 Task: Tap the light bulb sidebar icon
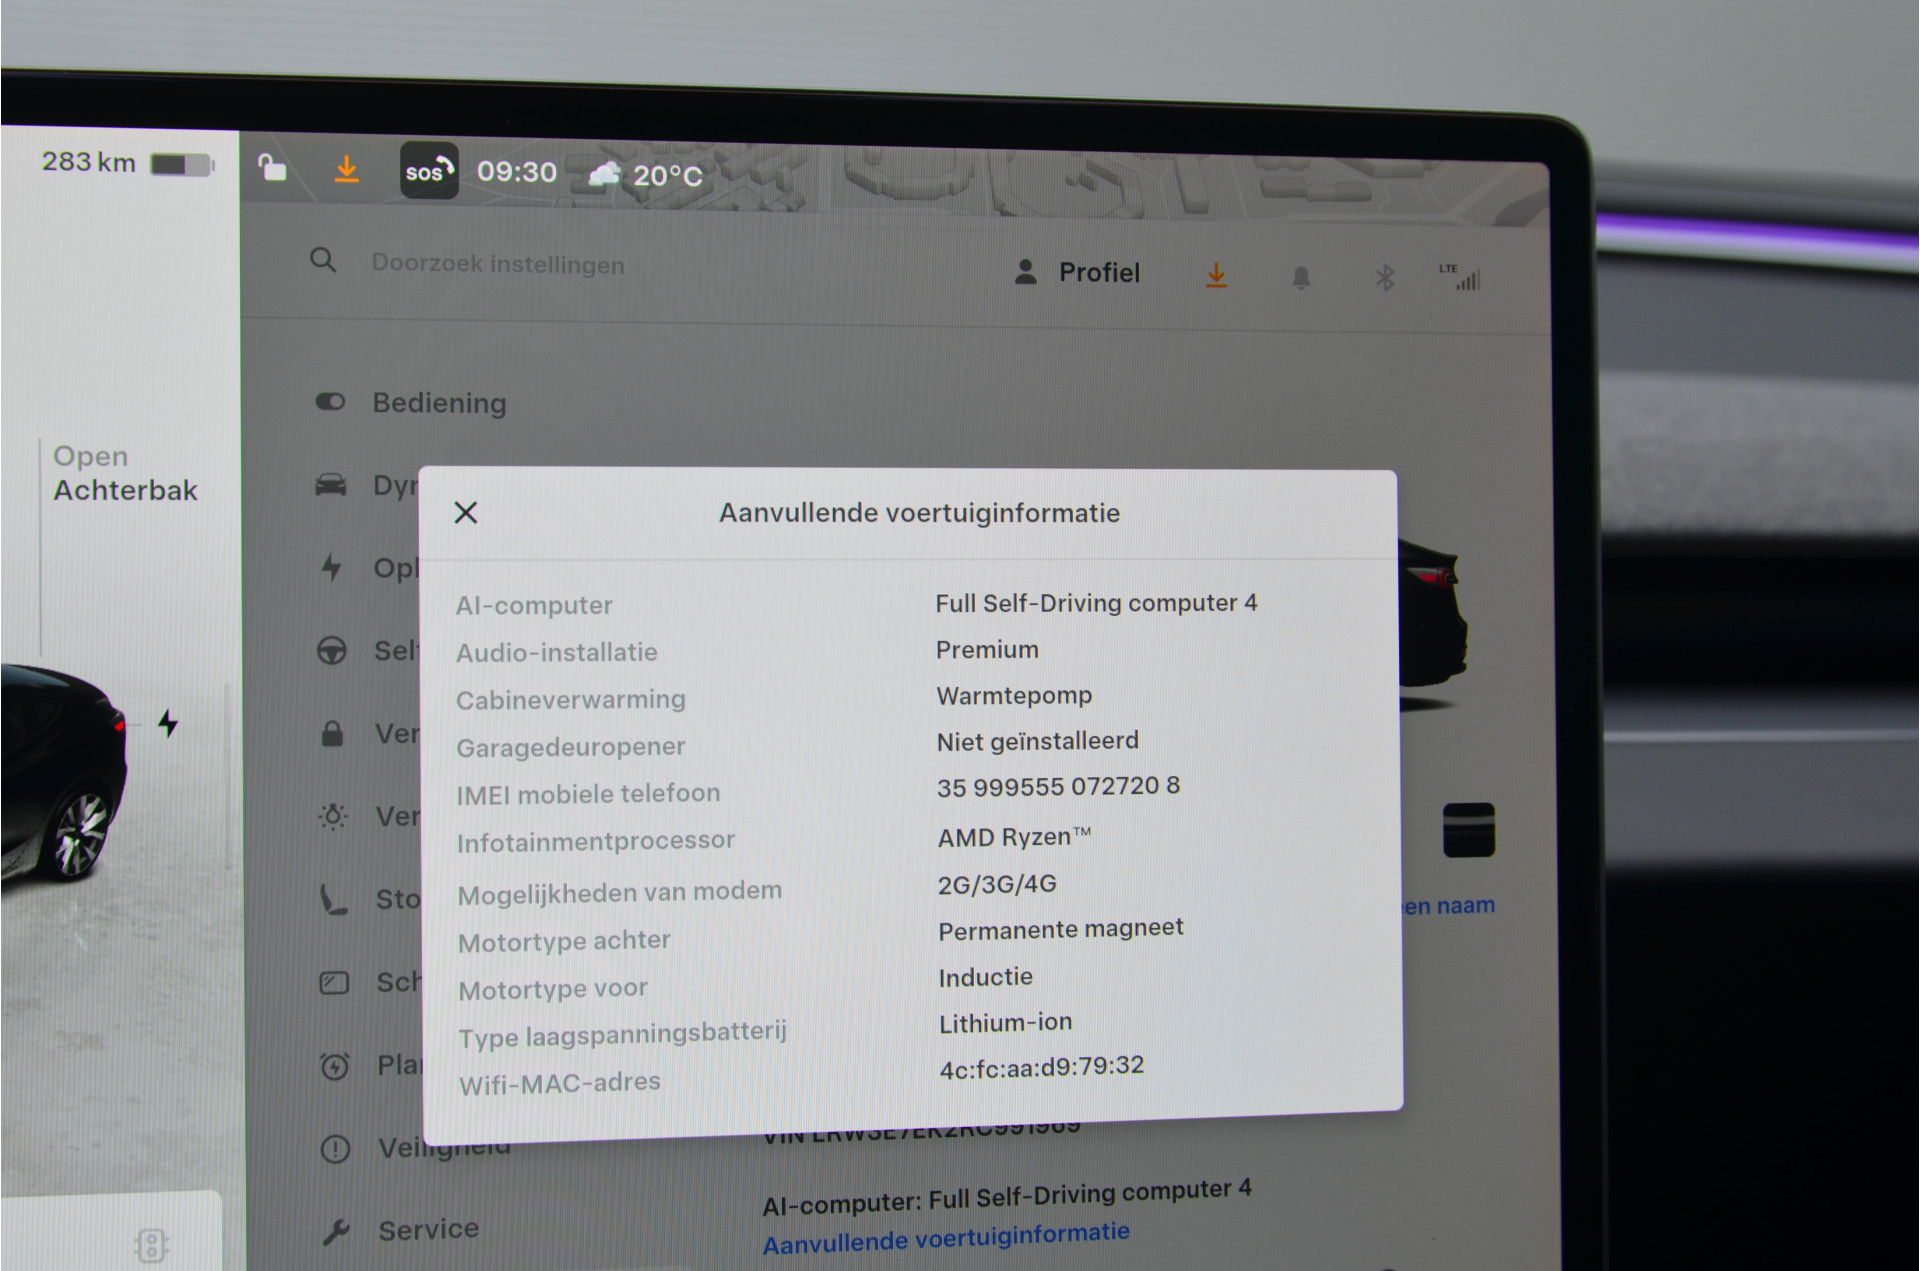(333, 816)
